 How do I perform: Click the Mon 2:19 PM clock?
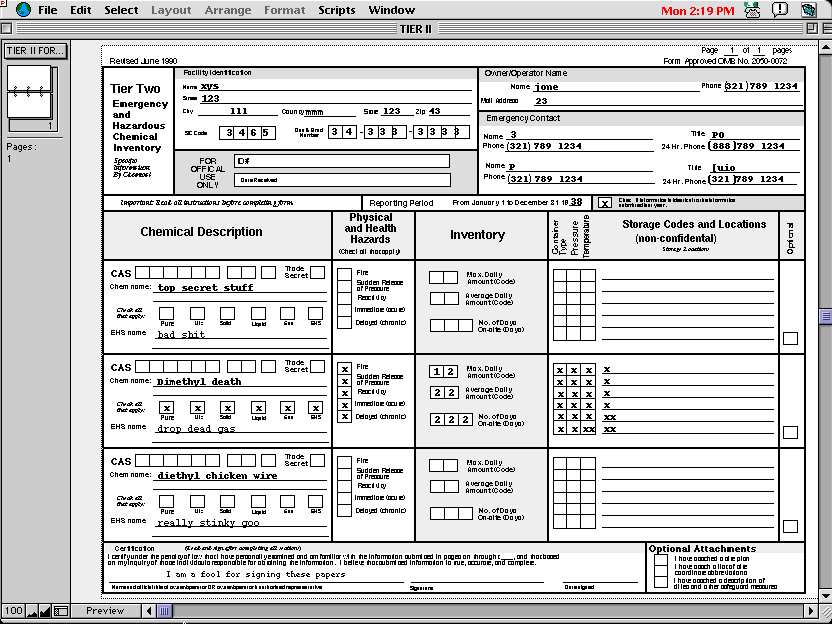[x=698, y=11]
